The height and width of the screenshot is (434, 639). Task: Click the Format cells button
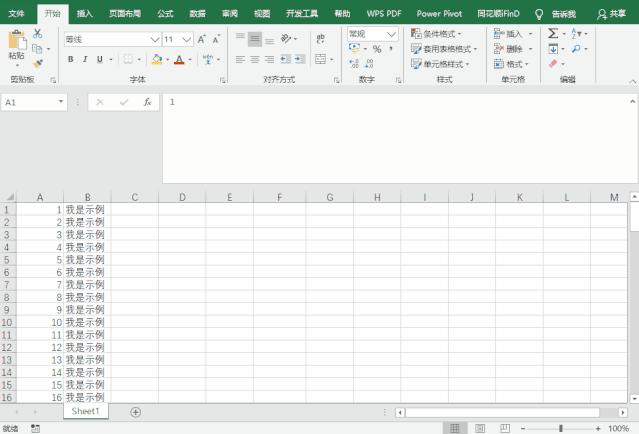(x=509, y=64)
